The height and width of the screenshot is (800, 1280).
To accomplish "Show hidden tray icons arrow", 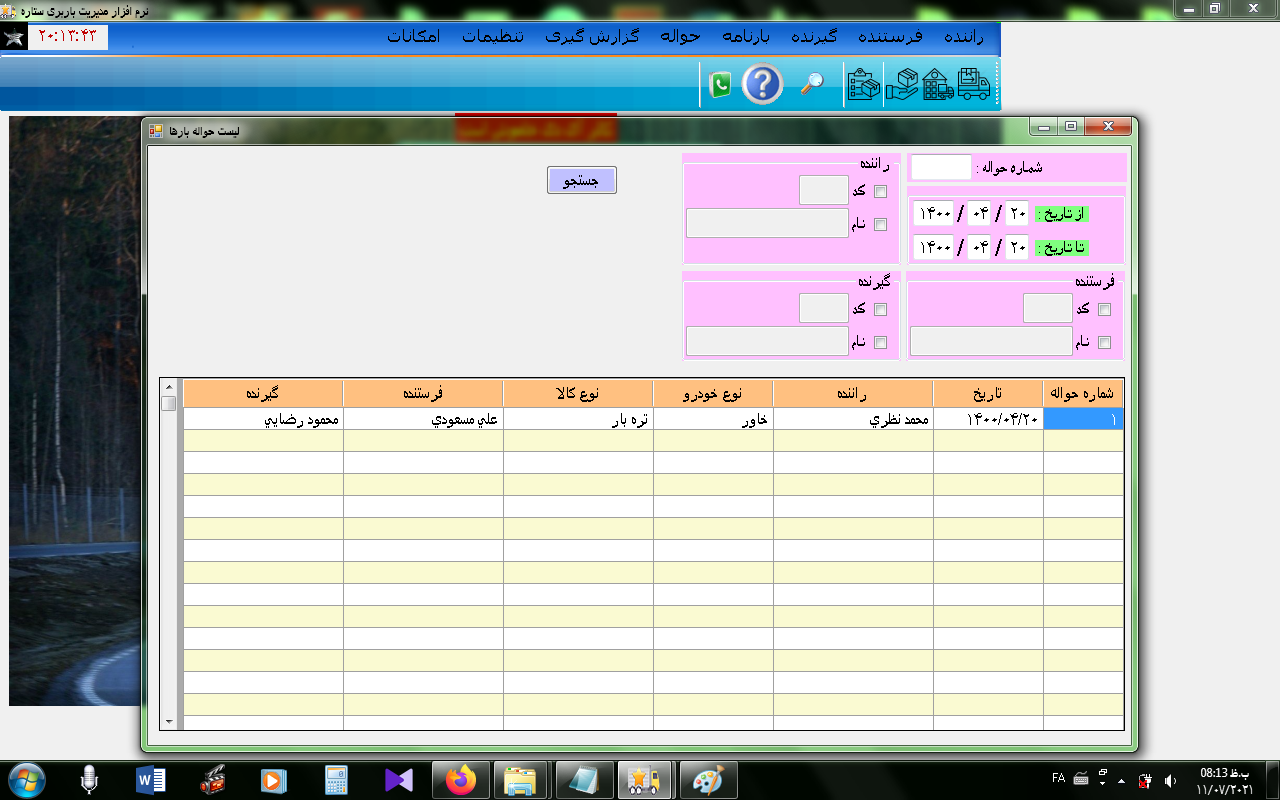I will [x=1121, y=780].
